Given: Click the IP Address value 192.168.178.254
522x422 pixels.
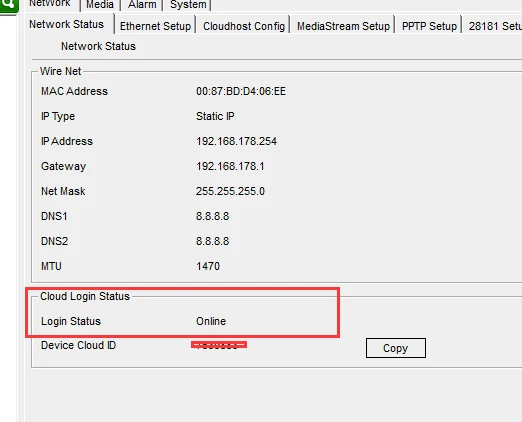Looking at the screenshot, I should pyautogui.click(x=236, y=141).
